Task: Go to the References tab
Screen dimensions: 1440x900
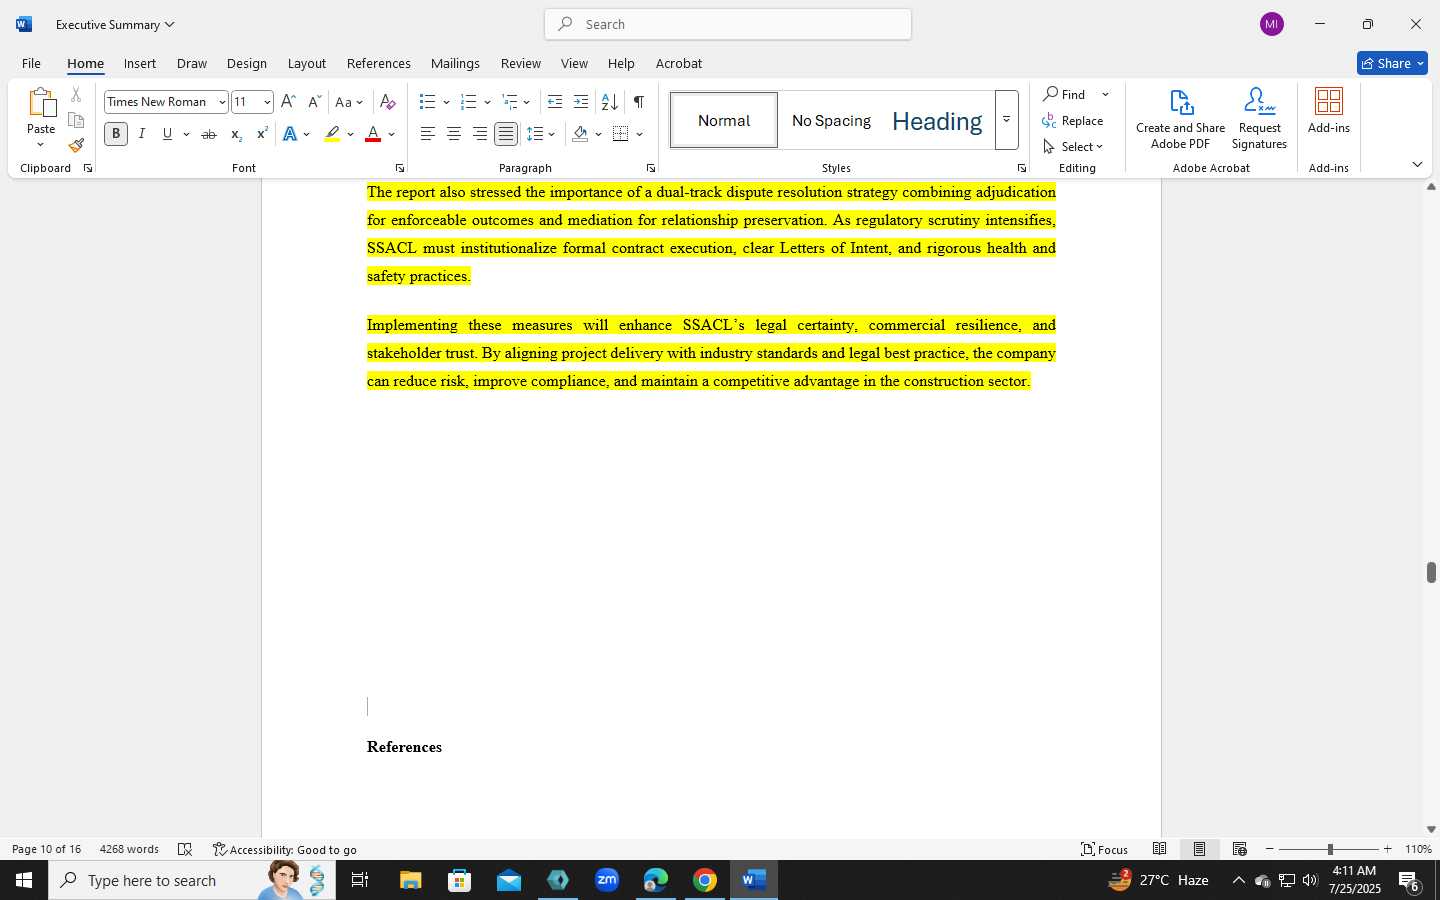Action: coord(378,63)
